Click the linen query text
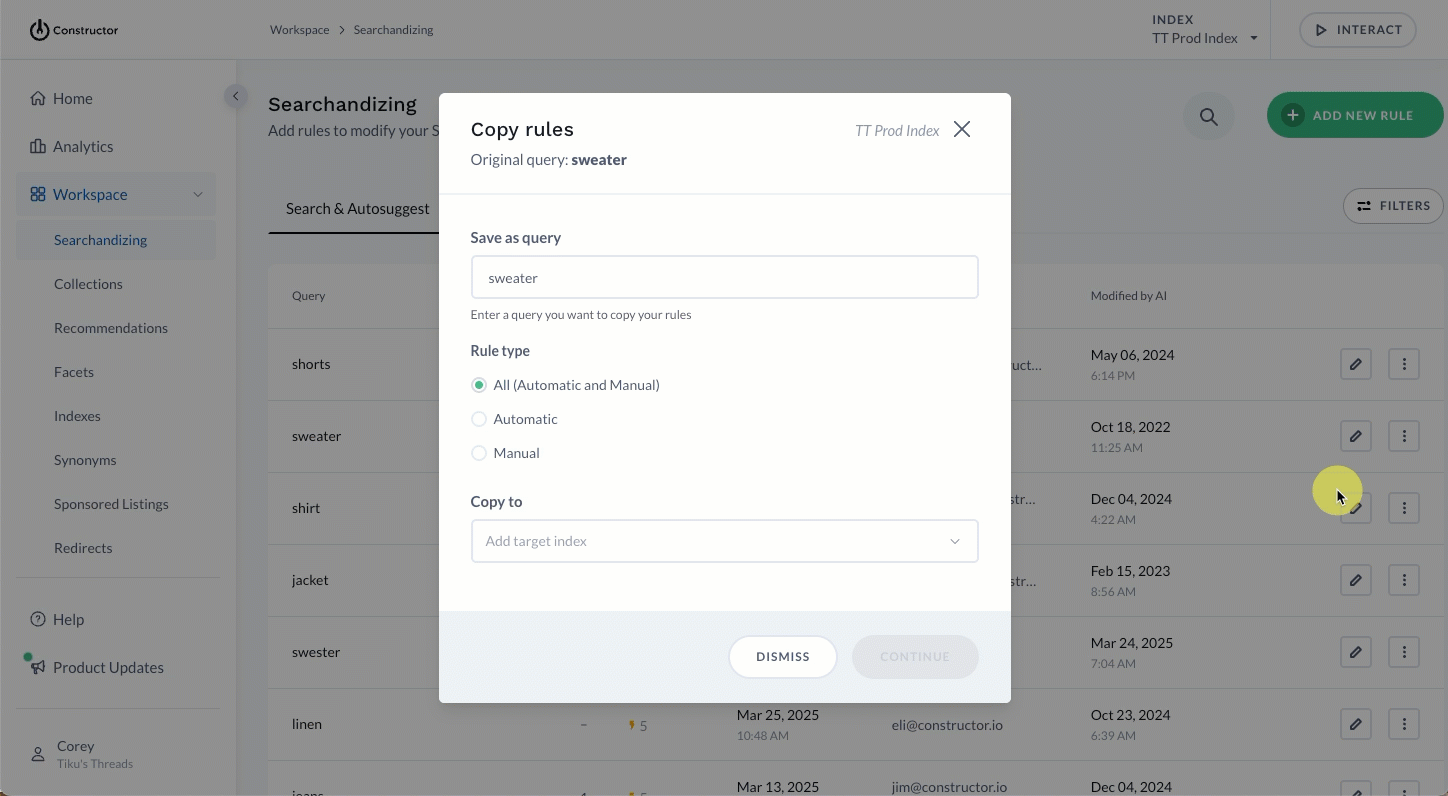This screenshot has width=1448, height=796. pos(307,724)
